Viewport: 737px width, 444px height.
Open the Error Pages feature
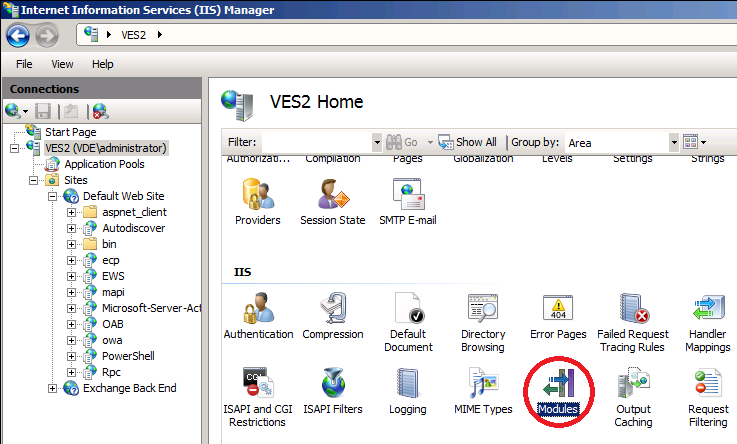558,316
